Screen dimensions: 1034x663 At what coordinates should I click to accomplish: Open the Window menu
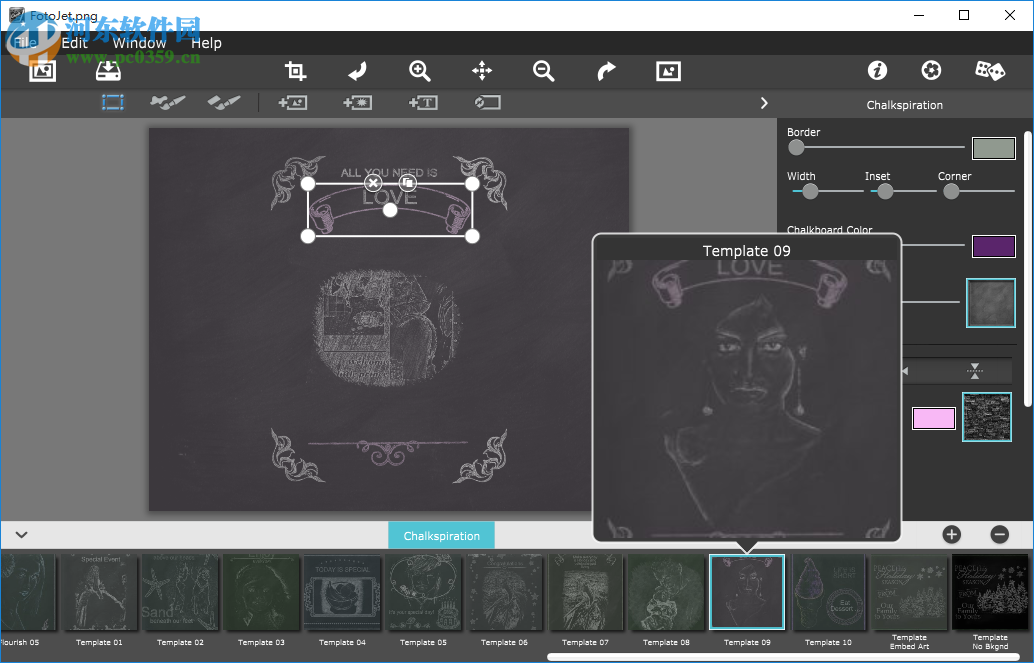[x=139, y=43]
